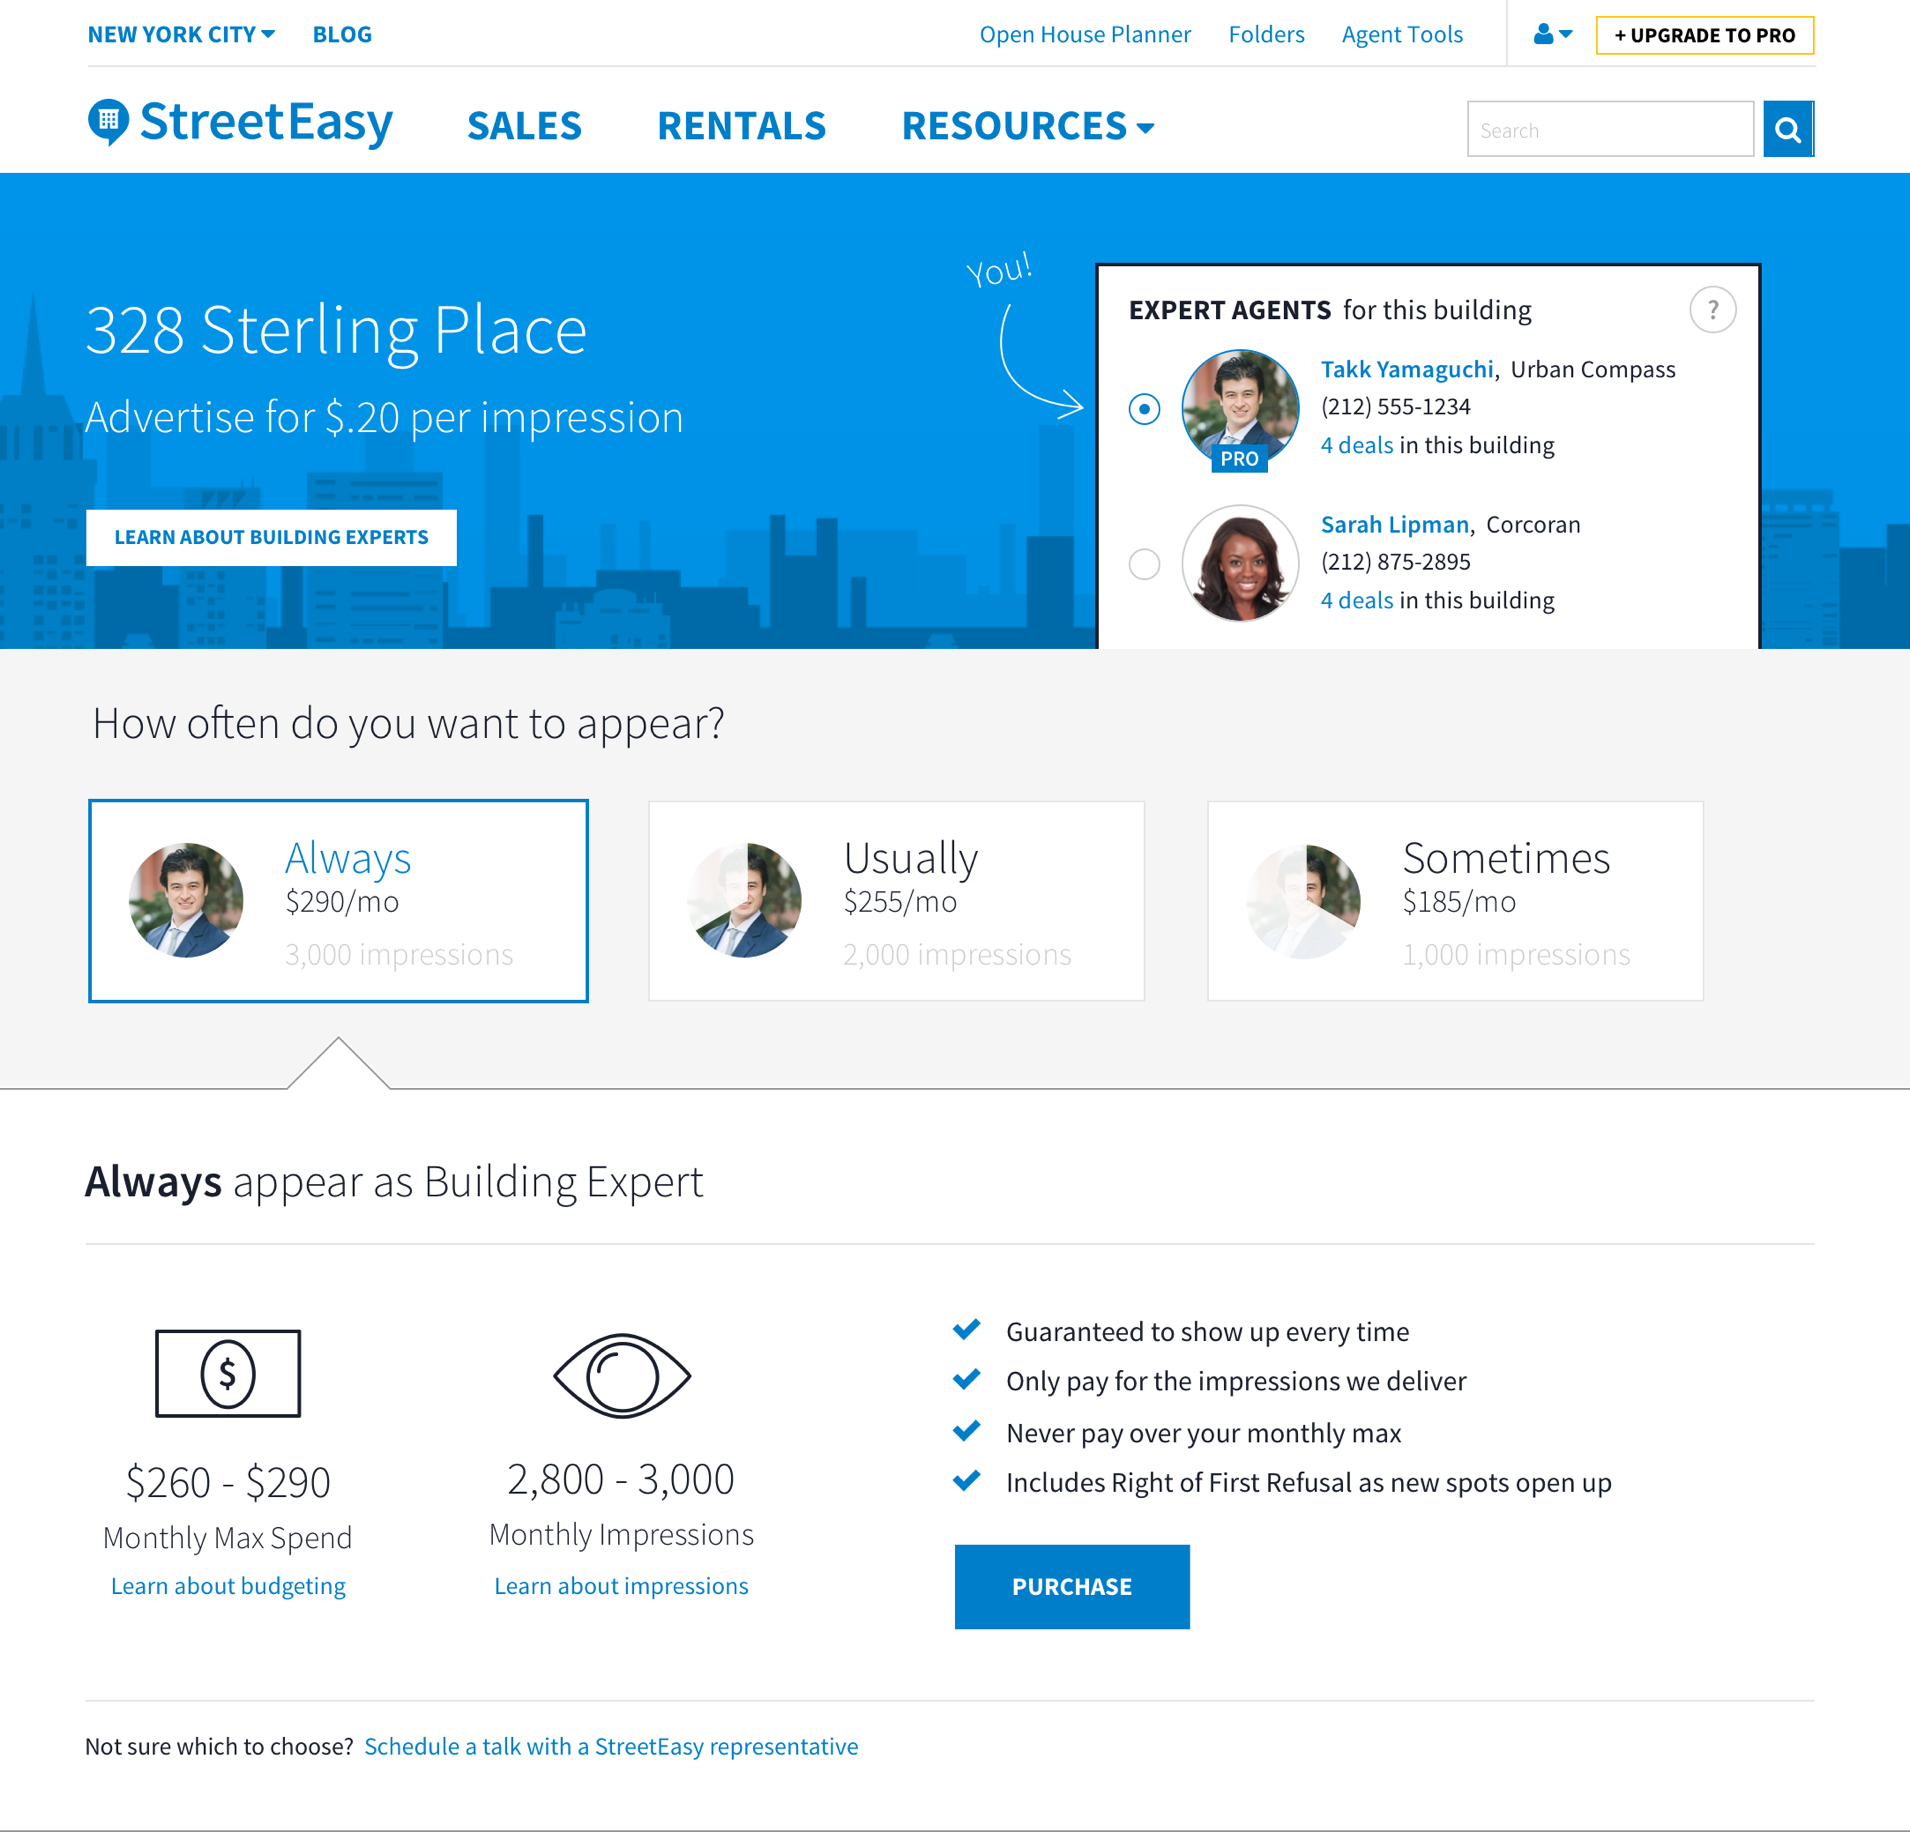Click the Purchase button
1910x1832 pixels.
[1072, 1586]
